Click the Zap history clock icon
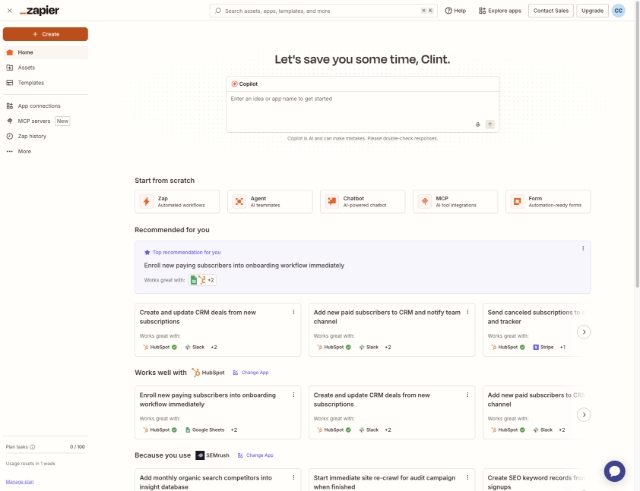640x491 pixels. click(10, 136)
